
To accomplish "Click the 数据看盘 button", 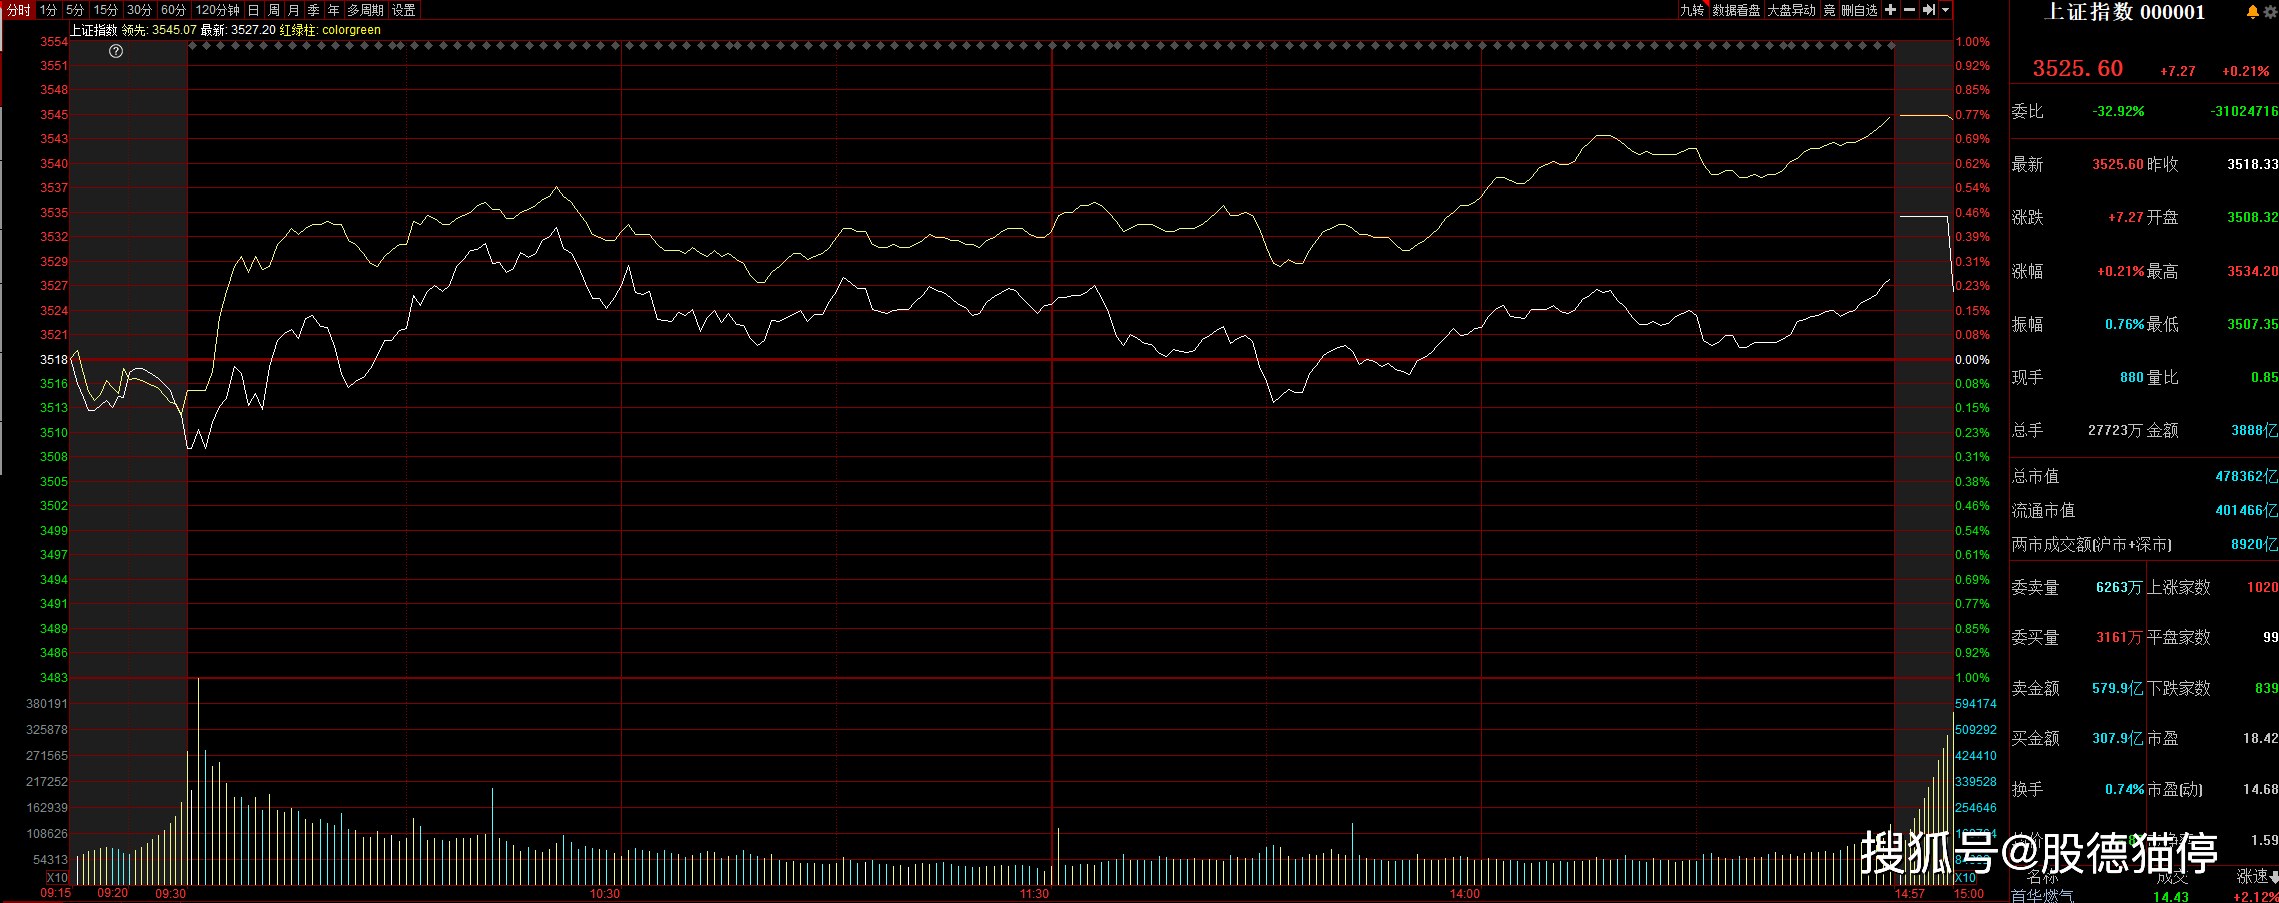I will tap(1736, 10).
